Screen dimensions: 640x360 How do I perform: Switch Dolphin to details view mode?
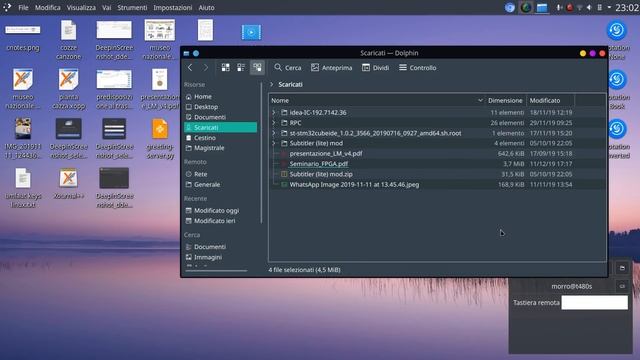[257, 68]
